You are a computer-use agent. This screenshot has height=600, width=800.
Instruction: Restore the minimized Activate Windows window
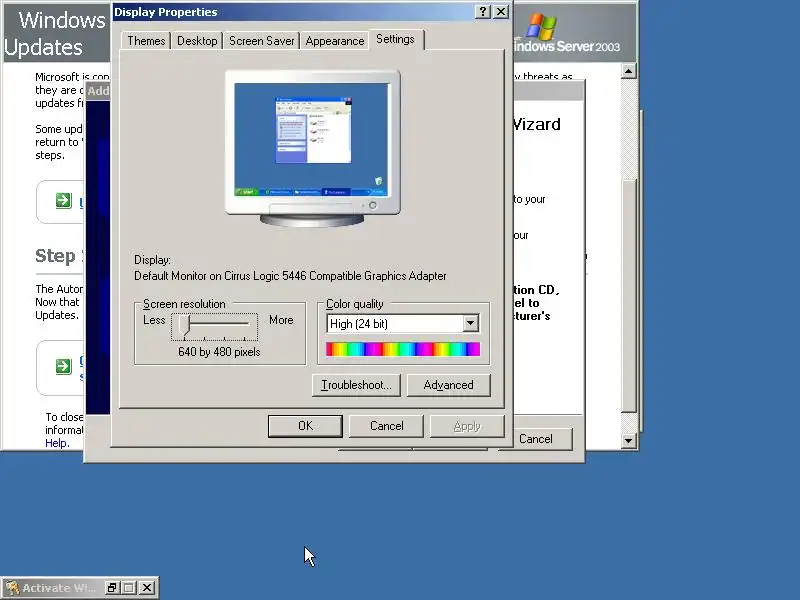pyautogui.click(x=112, y=588)
